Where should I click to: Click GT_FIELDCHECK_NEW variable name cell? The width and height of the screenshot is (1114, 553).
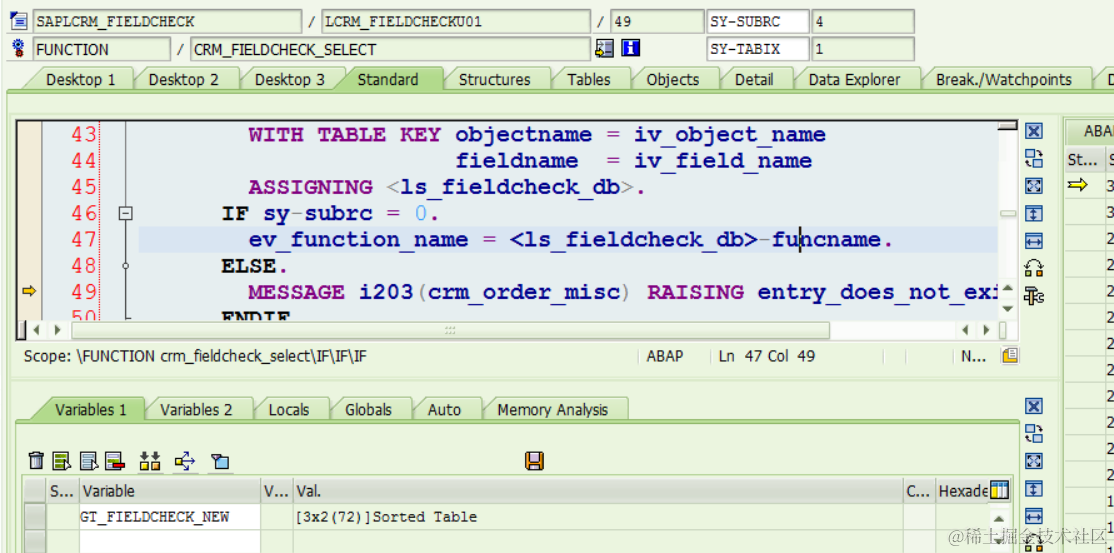(x=170, y=517)
